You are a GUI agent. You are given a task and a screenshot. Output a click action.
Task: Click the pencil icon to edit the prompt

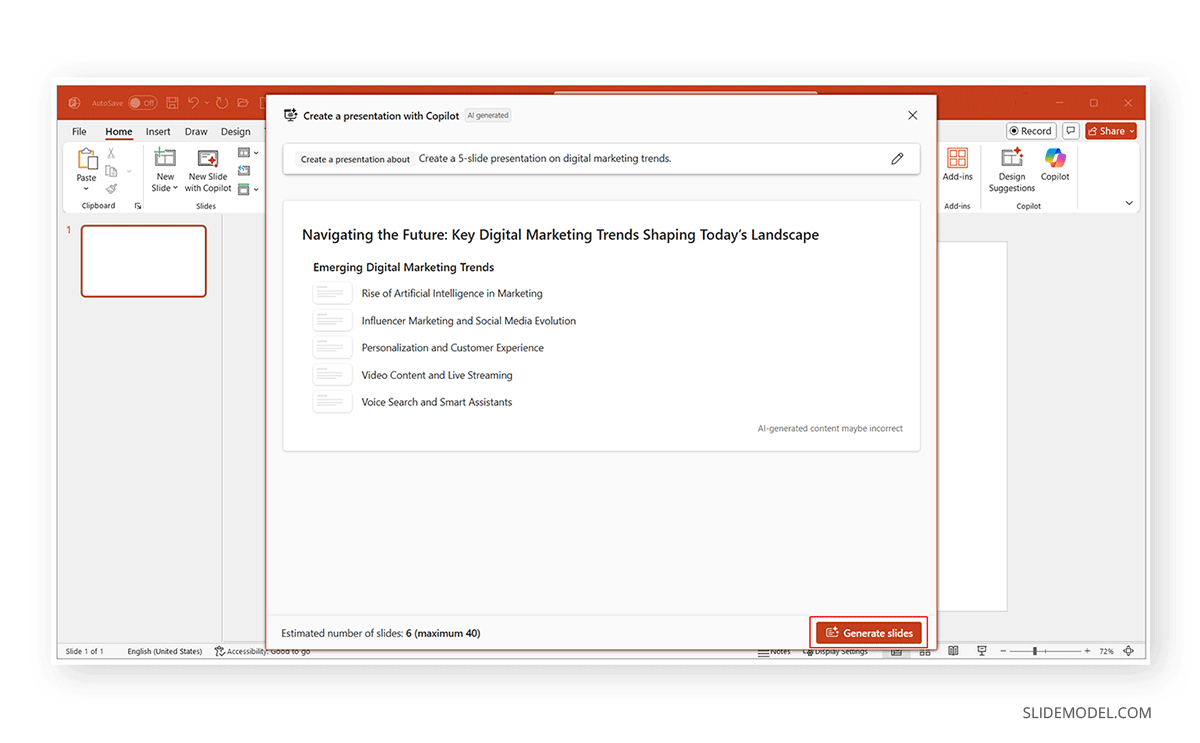(897, 159)
